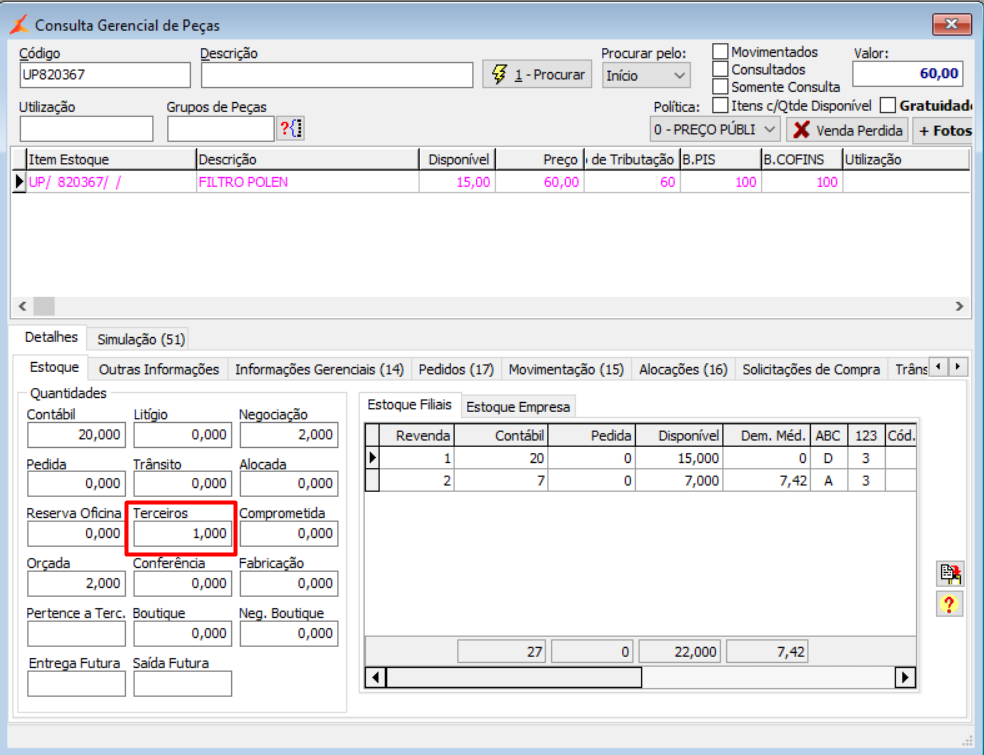Click the Venda Perdida button
This screenshot has height=755, width=984.
(x=847, y=131)
